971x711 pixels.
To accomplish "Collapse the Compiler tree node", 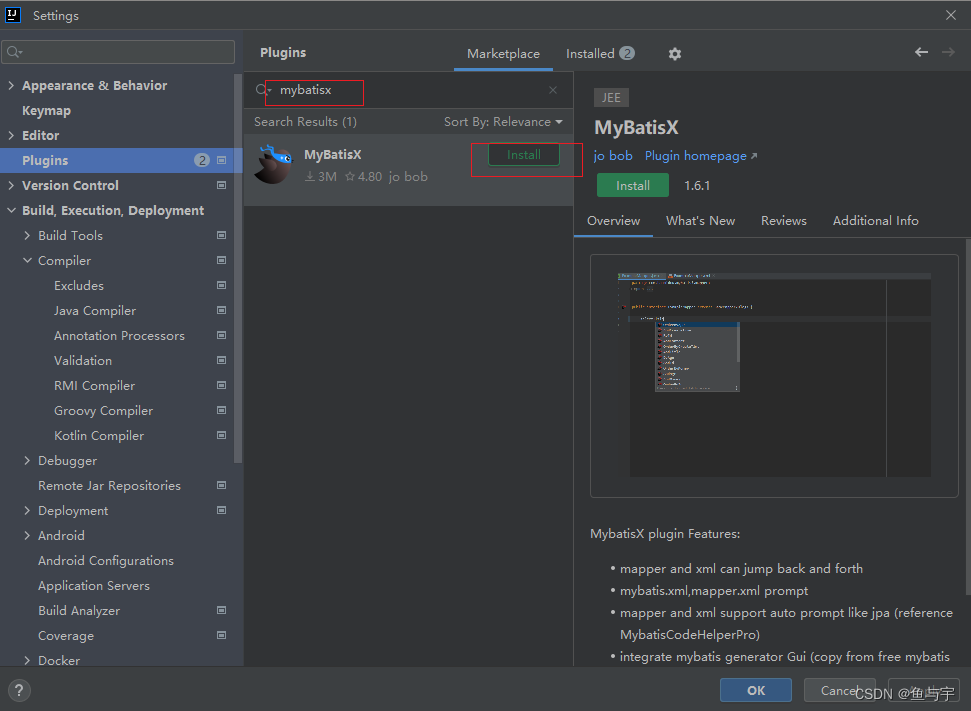I will pos(27,260).
